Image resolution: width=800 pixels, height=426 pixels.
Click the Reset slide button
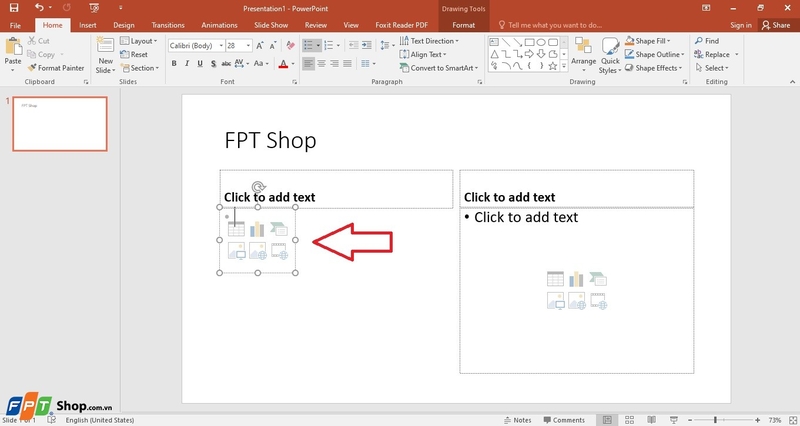pos(134,54)
